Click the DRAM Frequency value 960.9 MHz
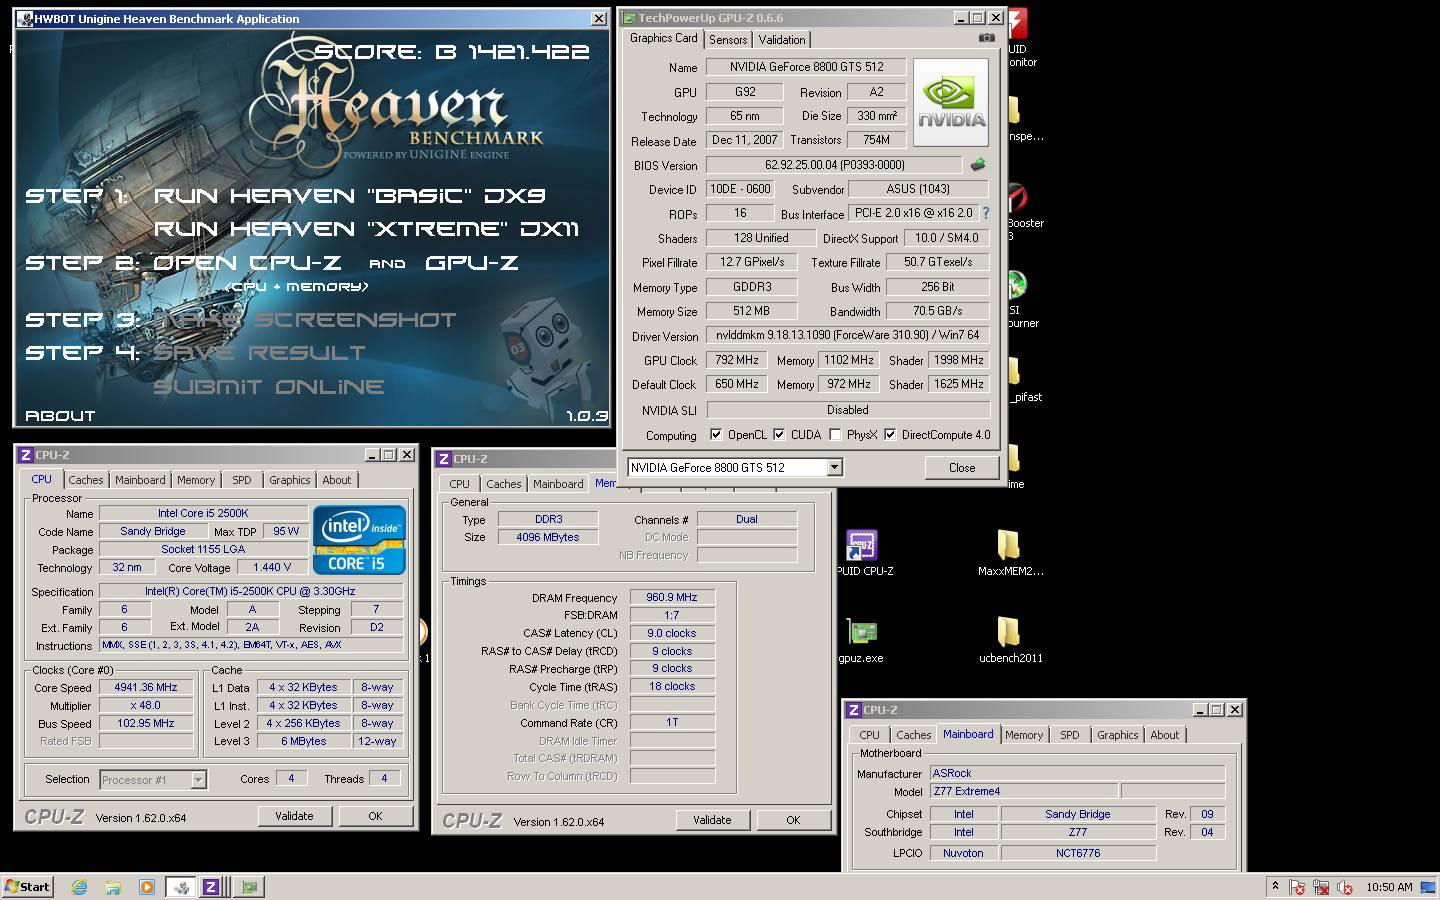This screenshot has width=1440, height=900. click(x=672, y=597)
